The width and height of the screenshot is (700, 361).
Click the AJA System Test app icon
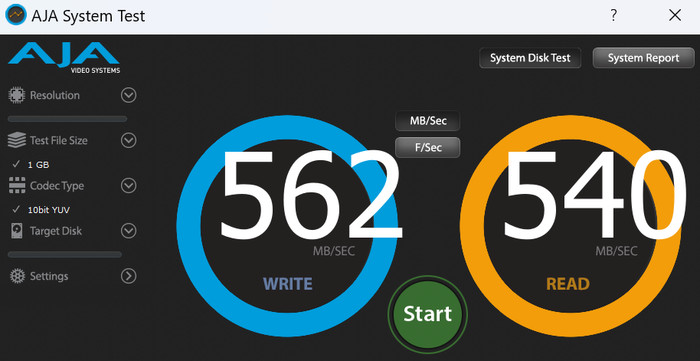[x=16, y=15]
